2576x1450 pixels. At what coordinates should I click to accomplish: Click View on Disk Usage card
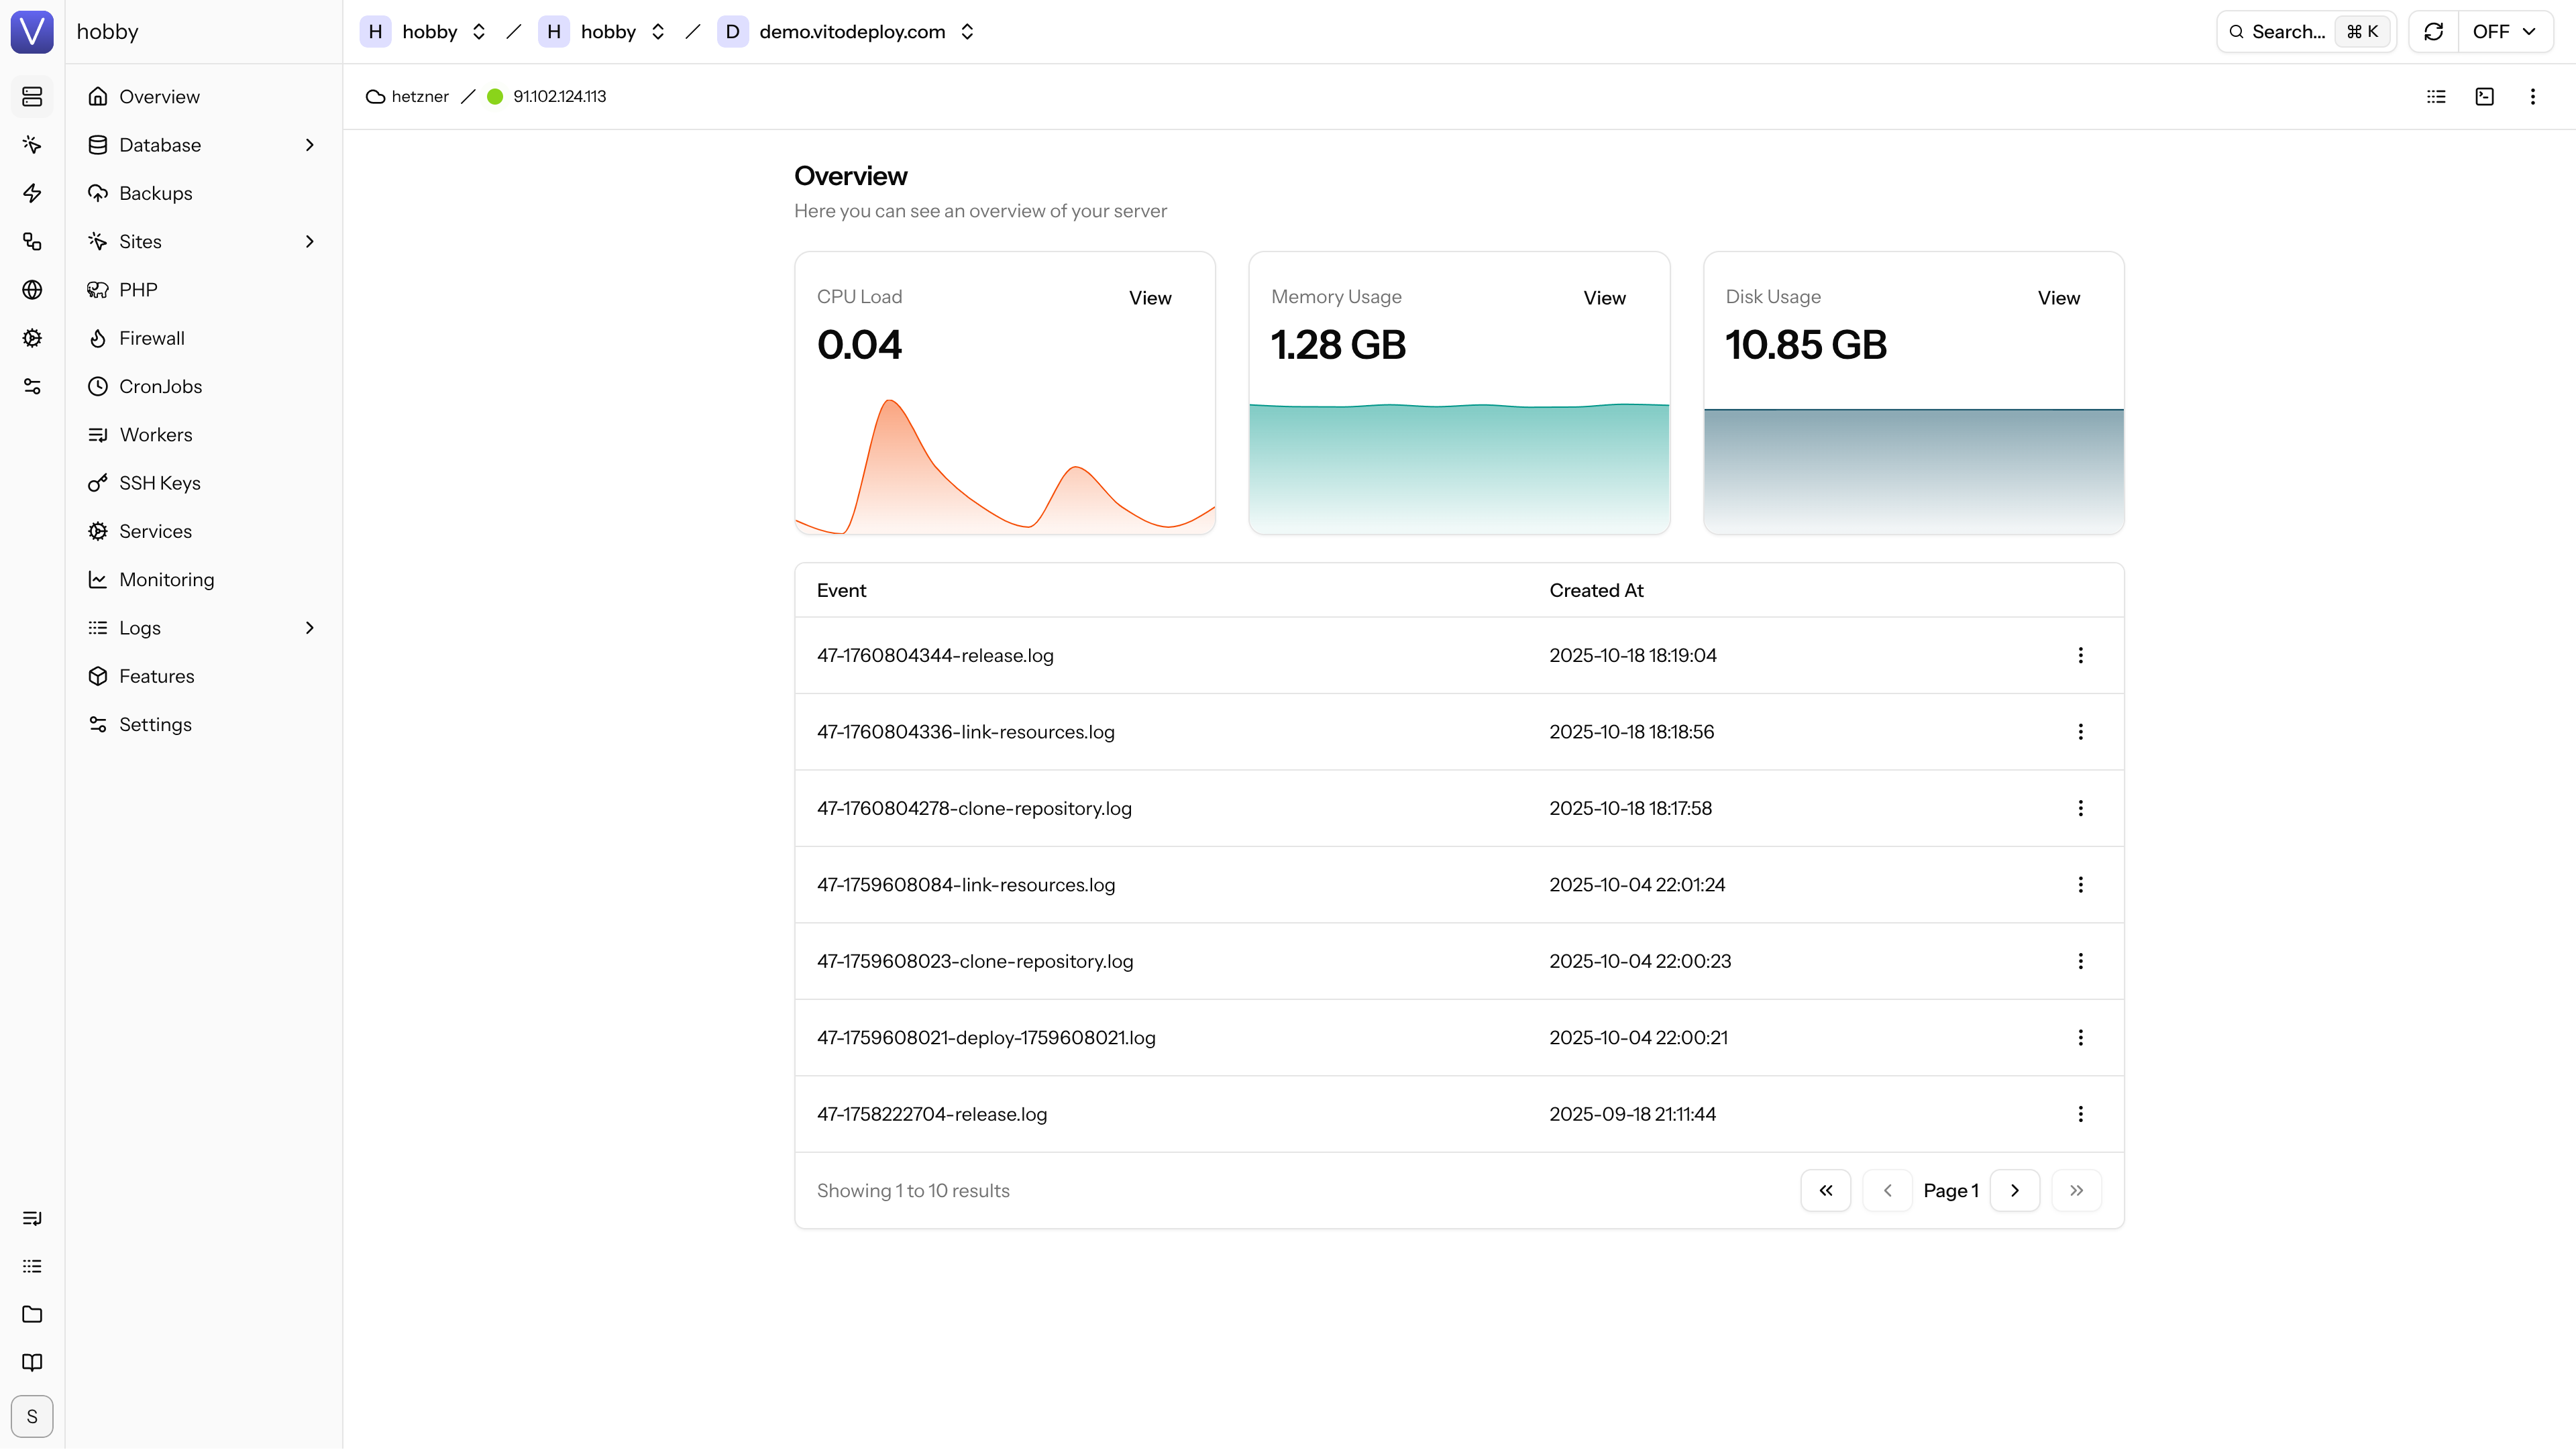point(2058,298)
